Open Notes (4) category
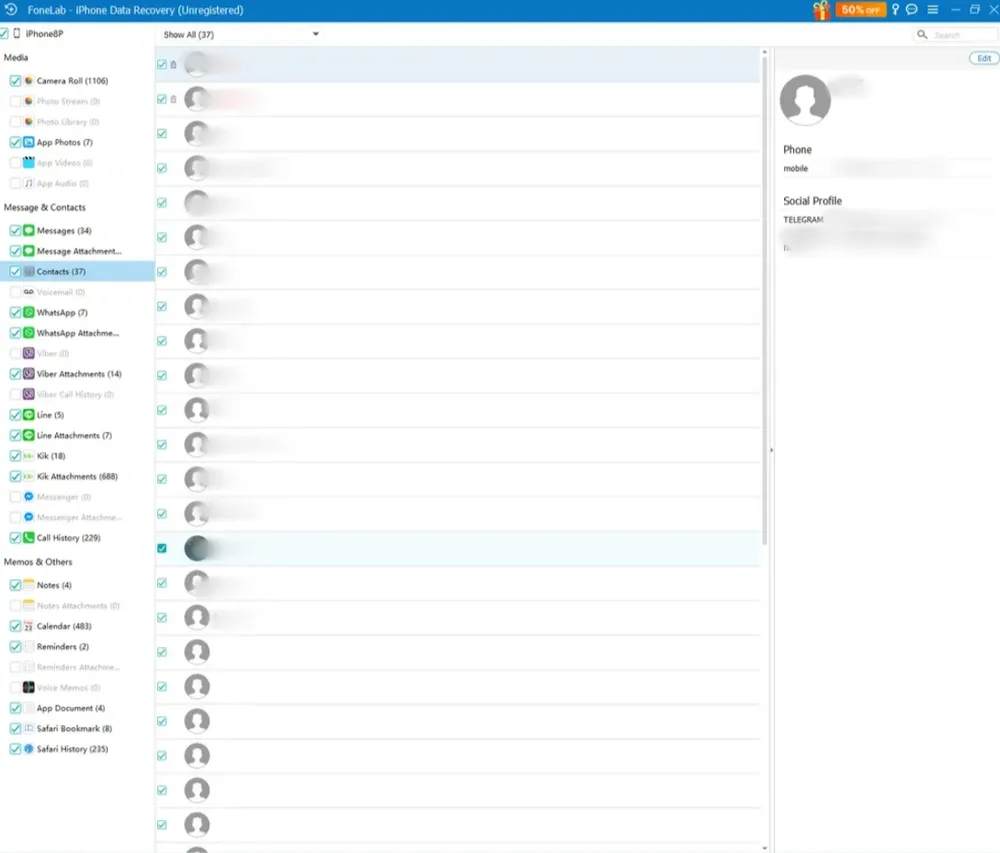Image resolution: width=1000 pixels, height=853 pixels. click(54, 585)
